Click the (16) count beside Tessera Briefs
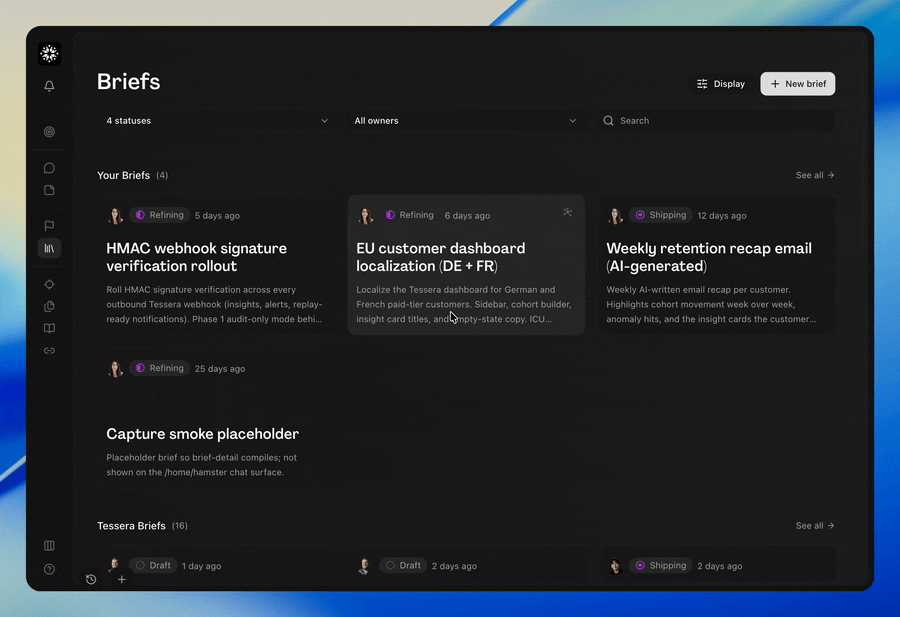Viewport: 900px width, 617px height. (x=180, y=526)
